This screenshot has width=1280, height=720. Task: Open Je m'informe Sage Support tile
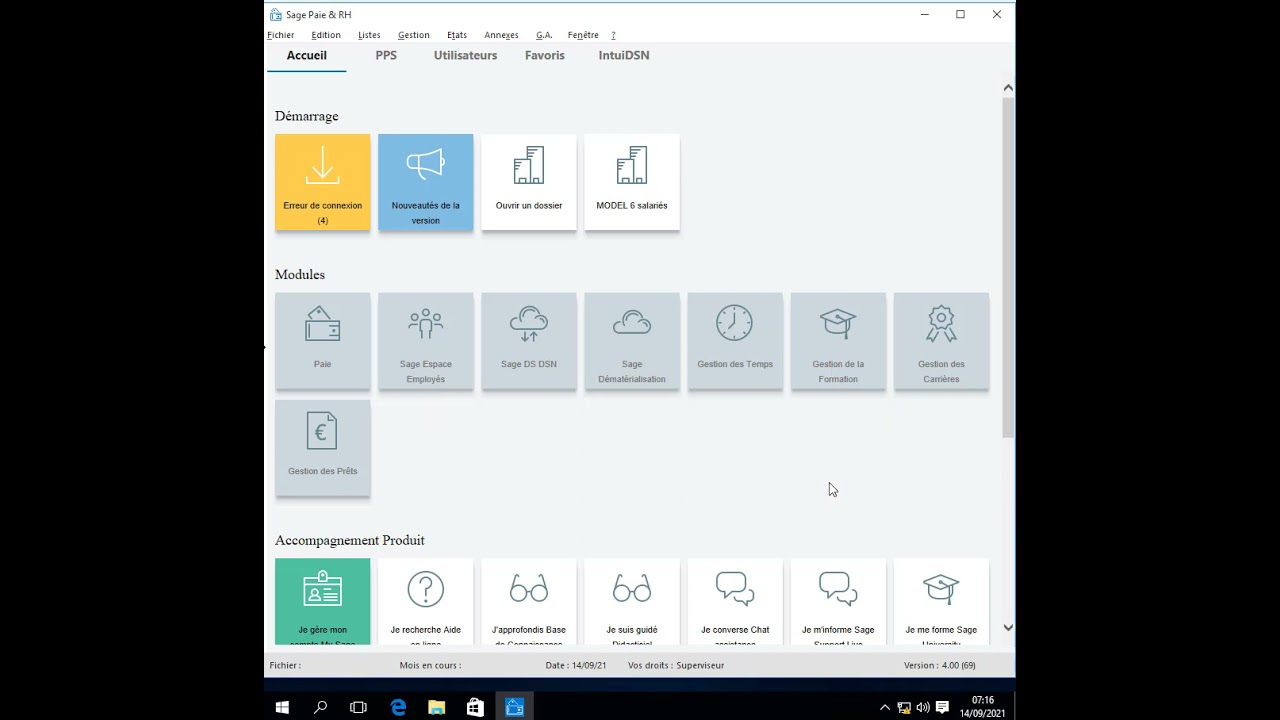click(838, 601)
